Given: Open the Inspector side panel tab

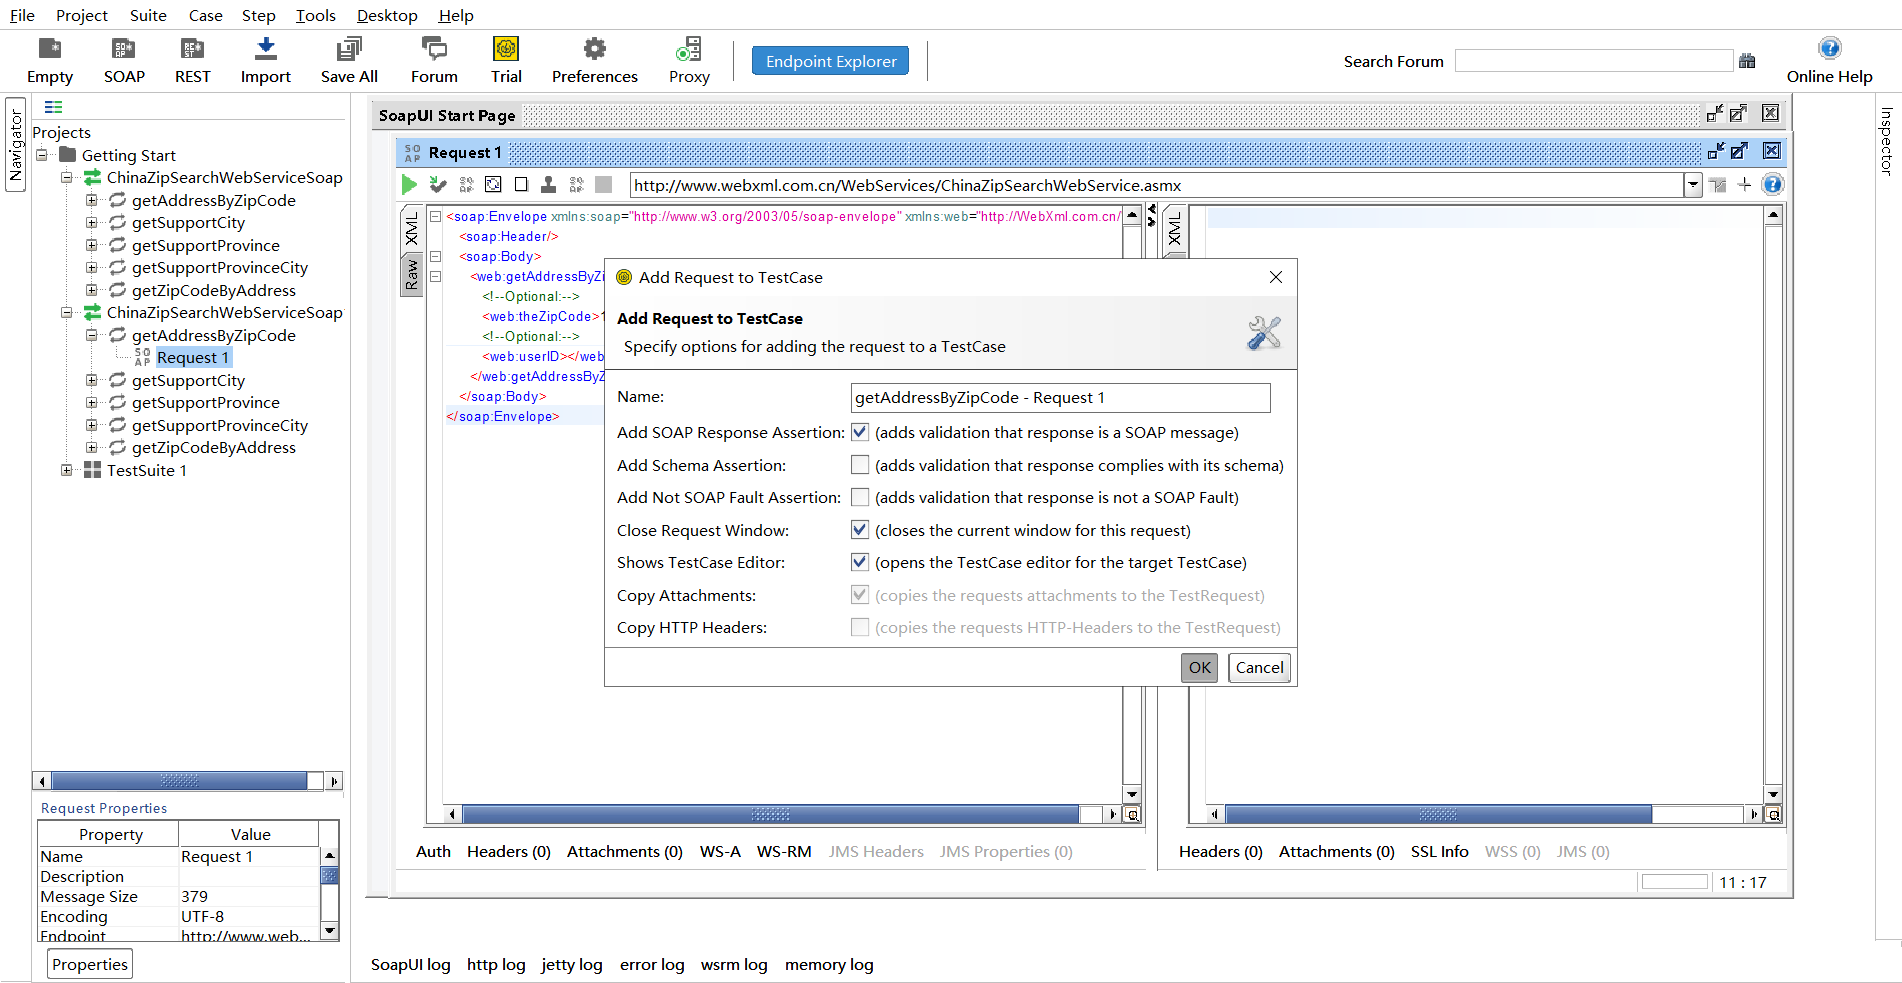Looking at the screenshot, I should coord(1886,141).
